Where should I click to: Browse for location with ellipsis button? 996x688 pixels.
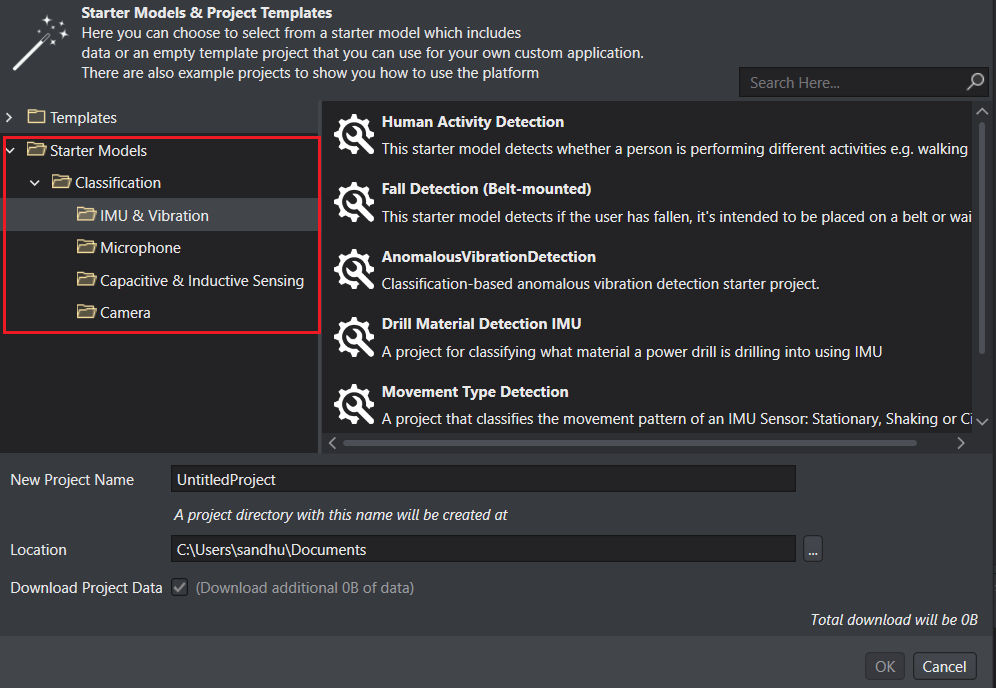812,549
